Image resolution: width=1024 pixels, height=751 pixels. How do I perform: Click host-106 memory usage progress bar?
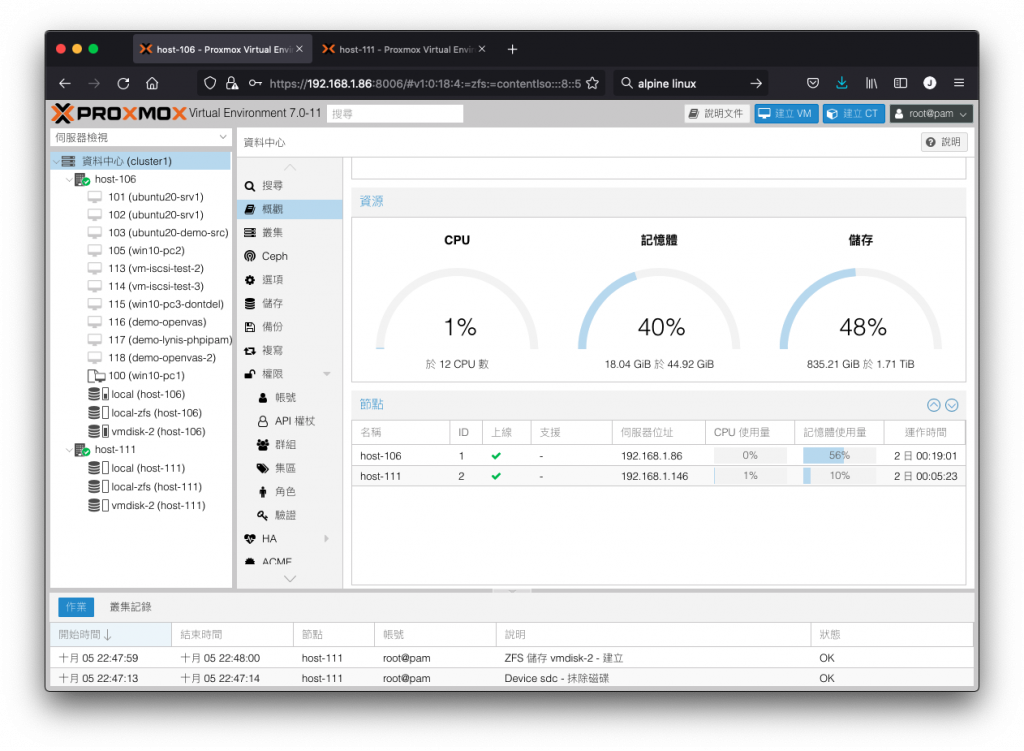pyautogui.click(x=839, y=456)
